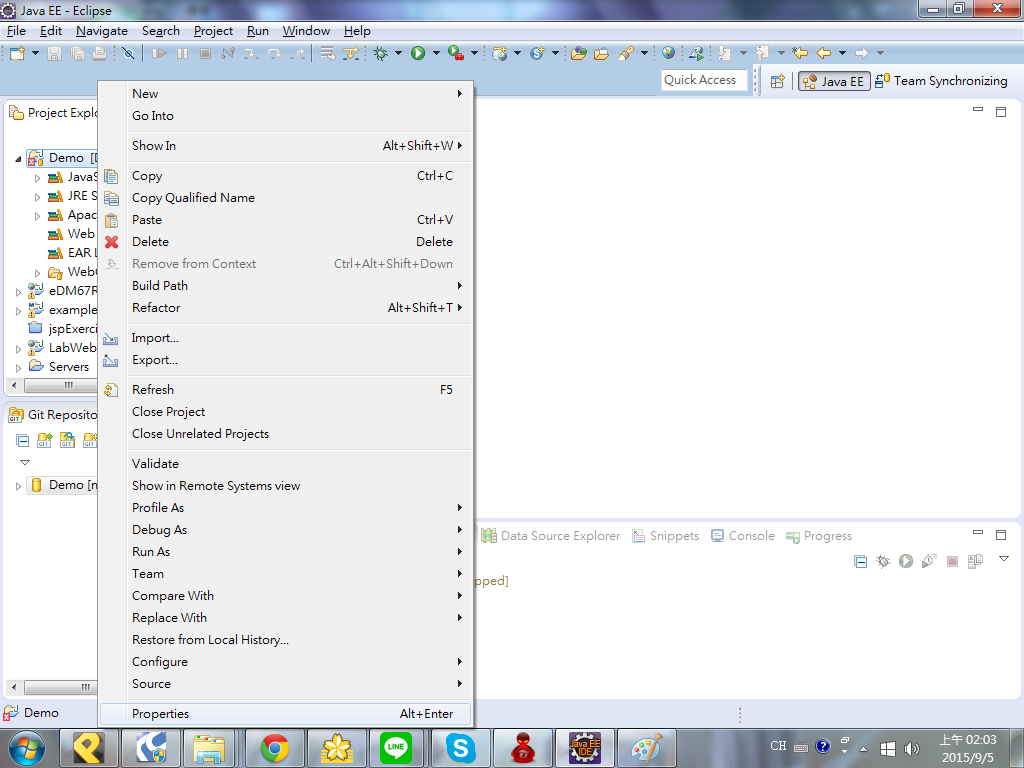Click the New Servlet icon
The height and width of the screenshot is (768, 1024).
(x=537, y=53)
